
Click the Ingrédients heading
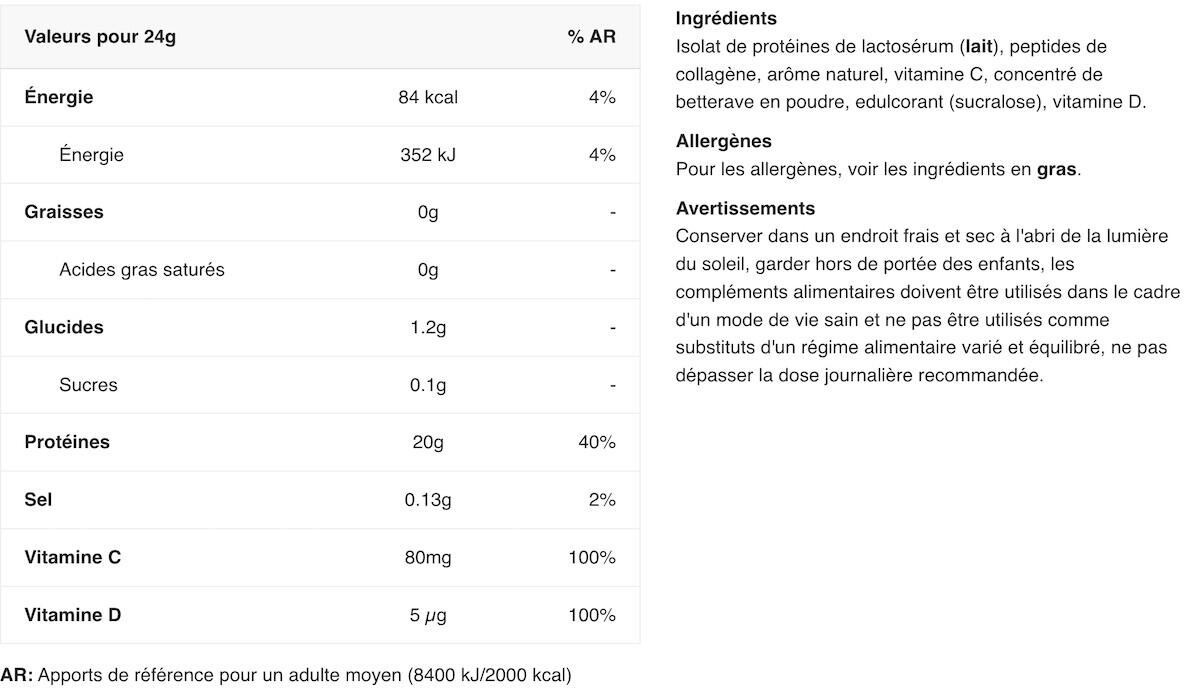(726, 19)
